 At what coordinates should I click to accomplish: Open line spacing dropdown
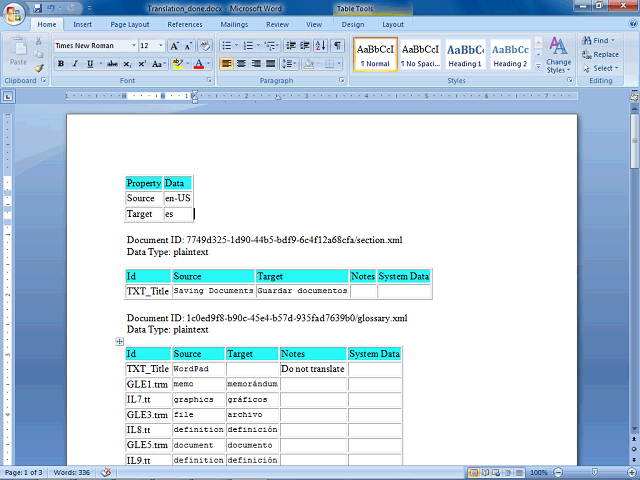click(289, 64)
